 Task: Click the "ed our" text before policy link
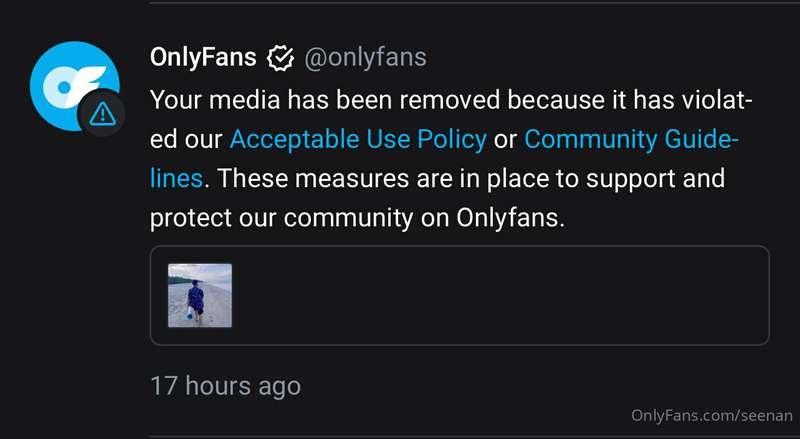point(186,140)
